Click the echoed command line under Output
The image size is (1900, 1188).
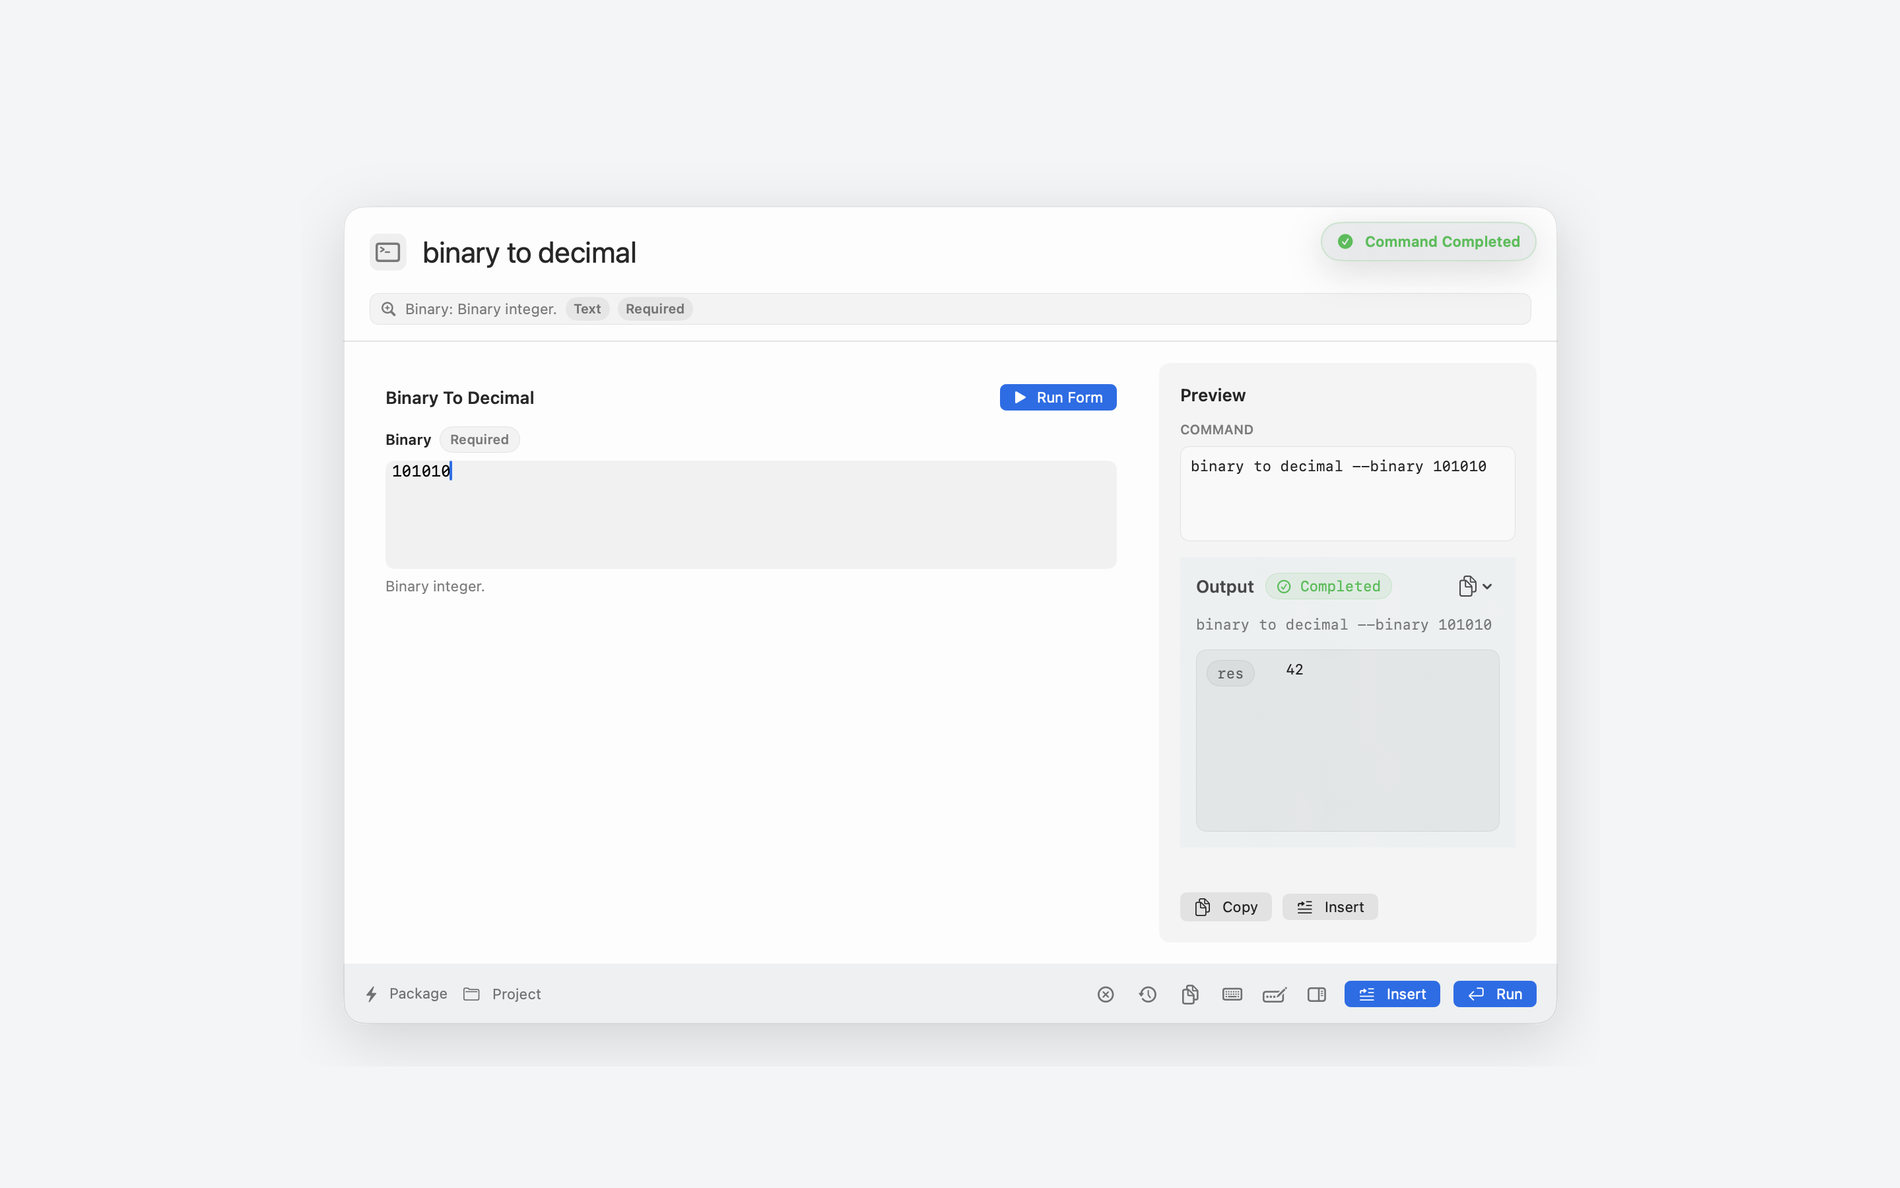(1344, 625)
